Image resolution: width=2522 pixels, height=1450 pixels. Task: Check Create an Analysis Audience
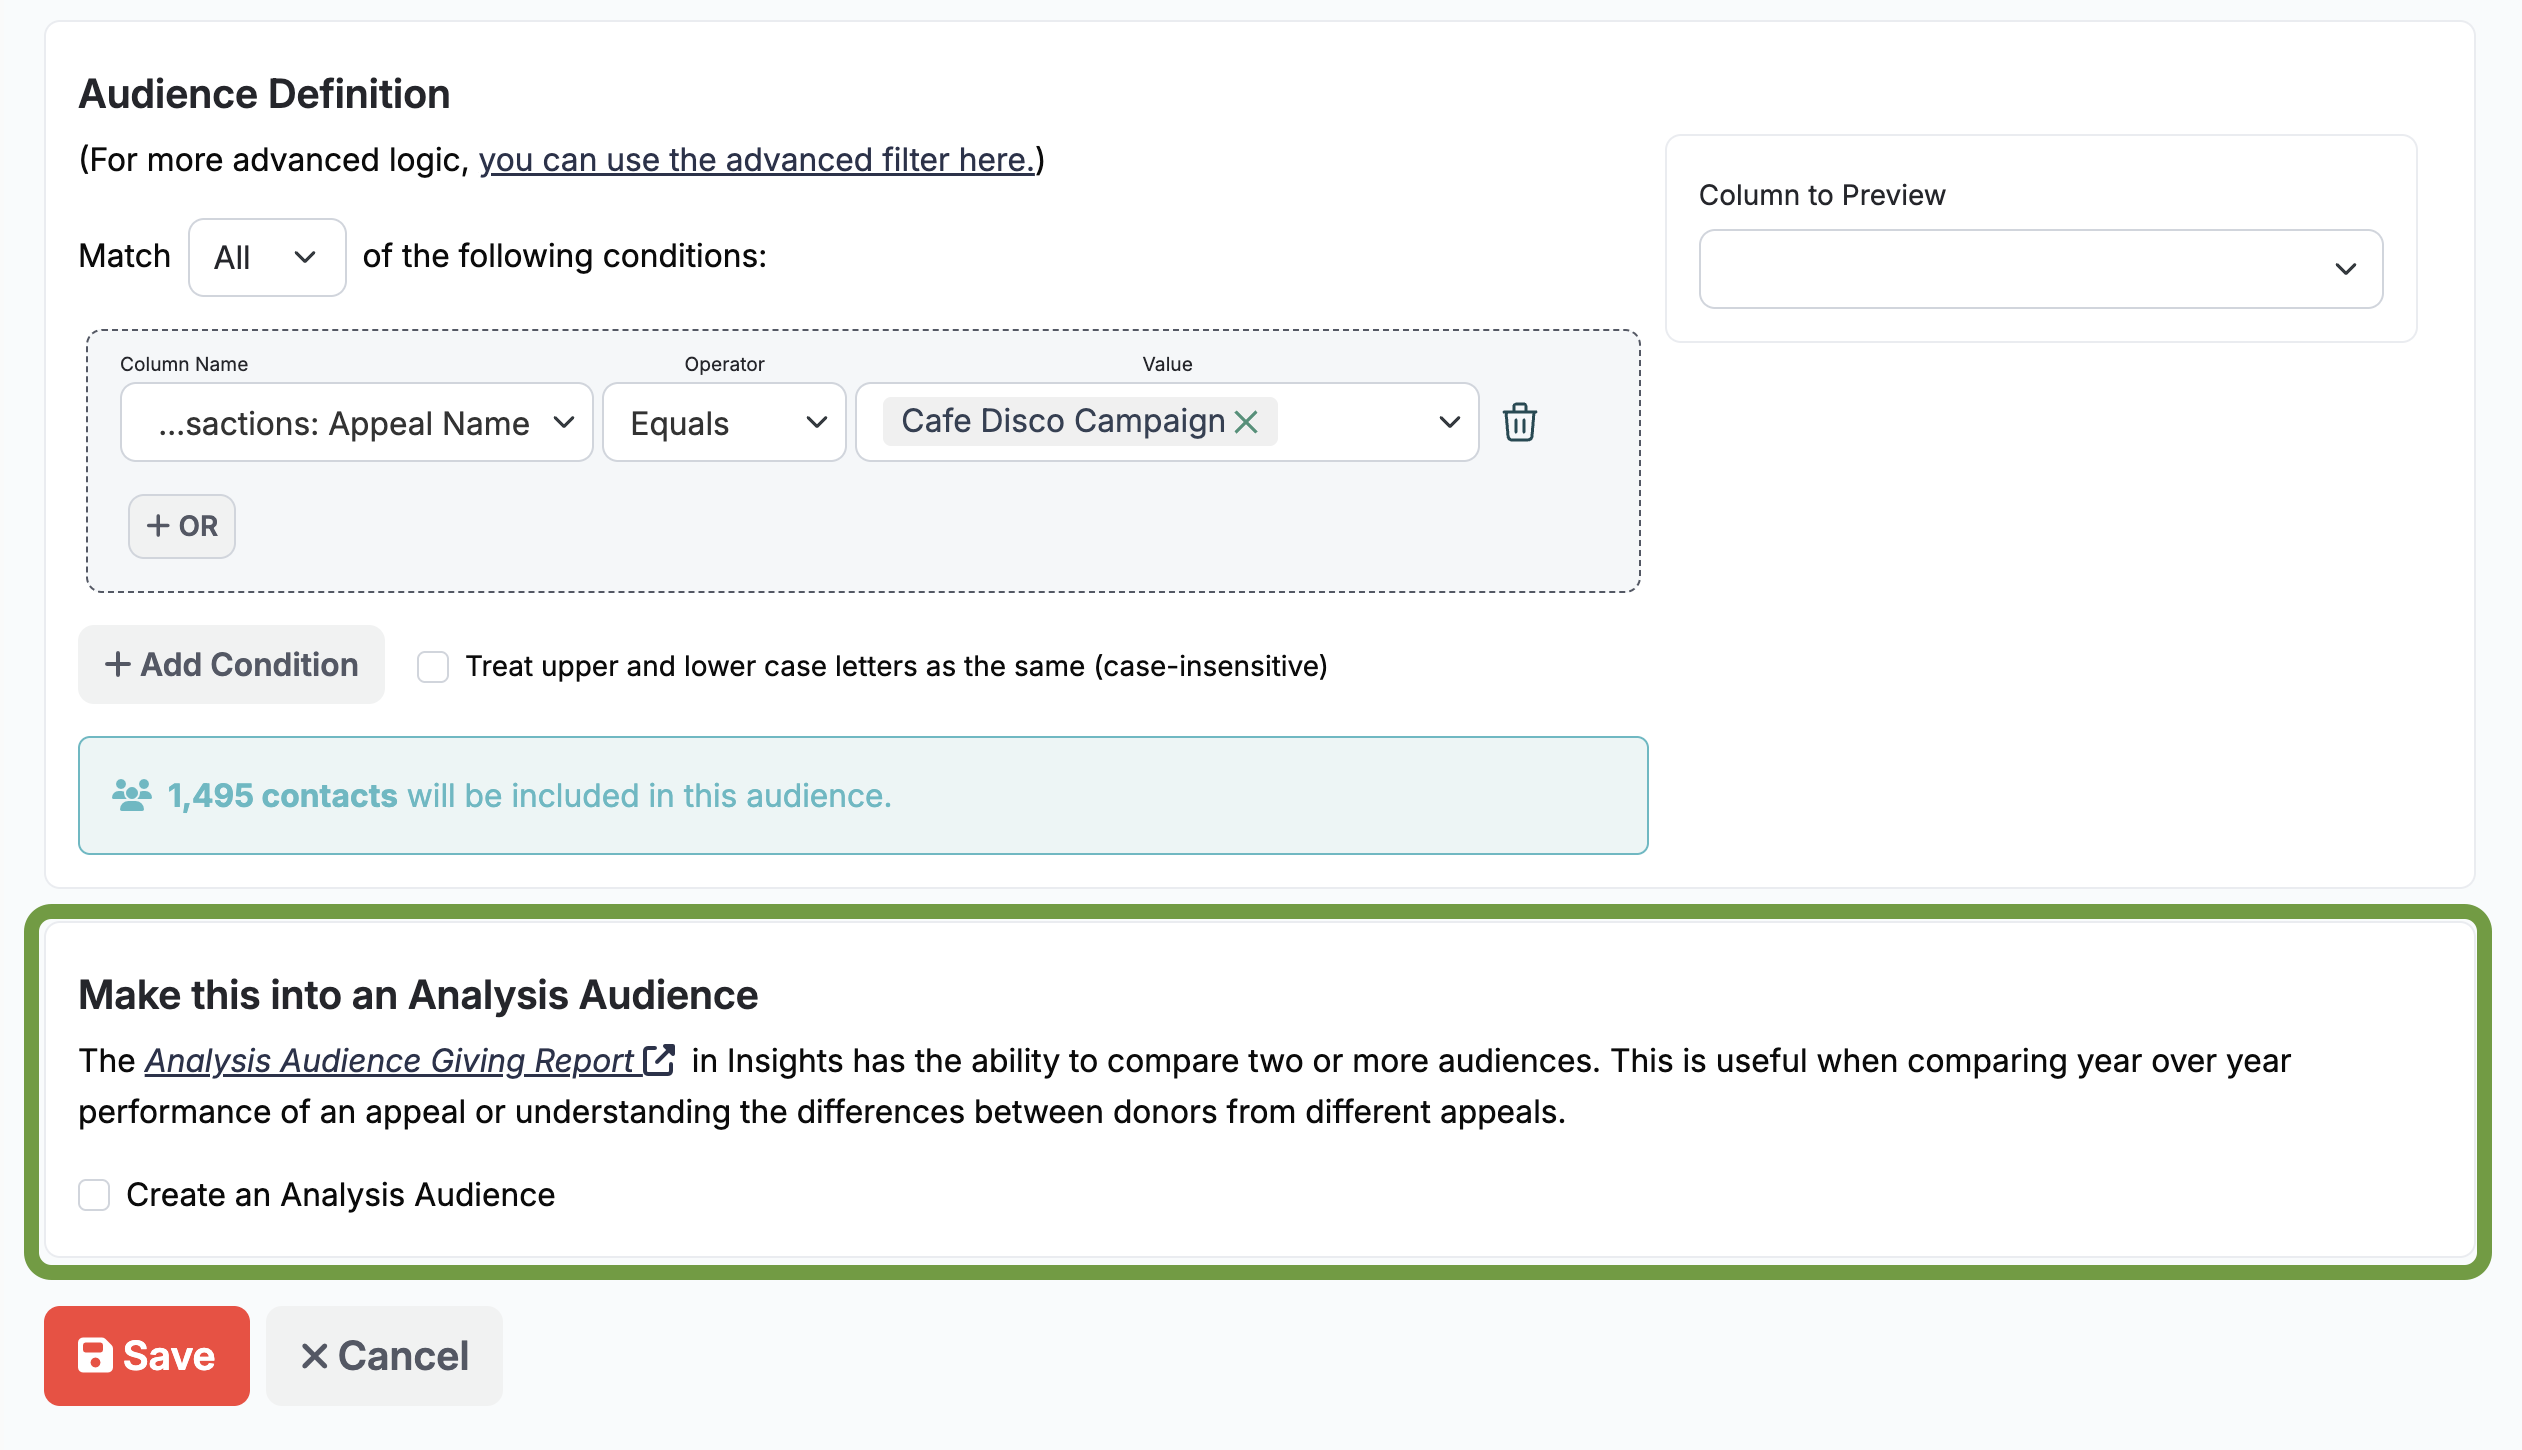tap(94, 1194)
